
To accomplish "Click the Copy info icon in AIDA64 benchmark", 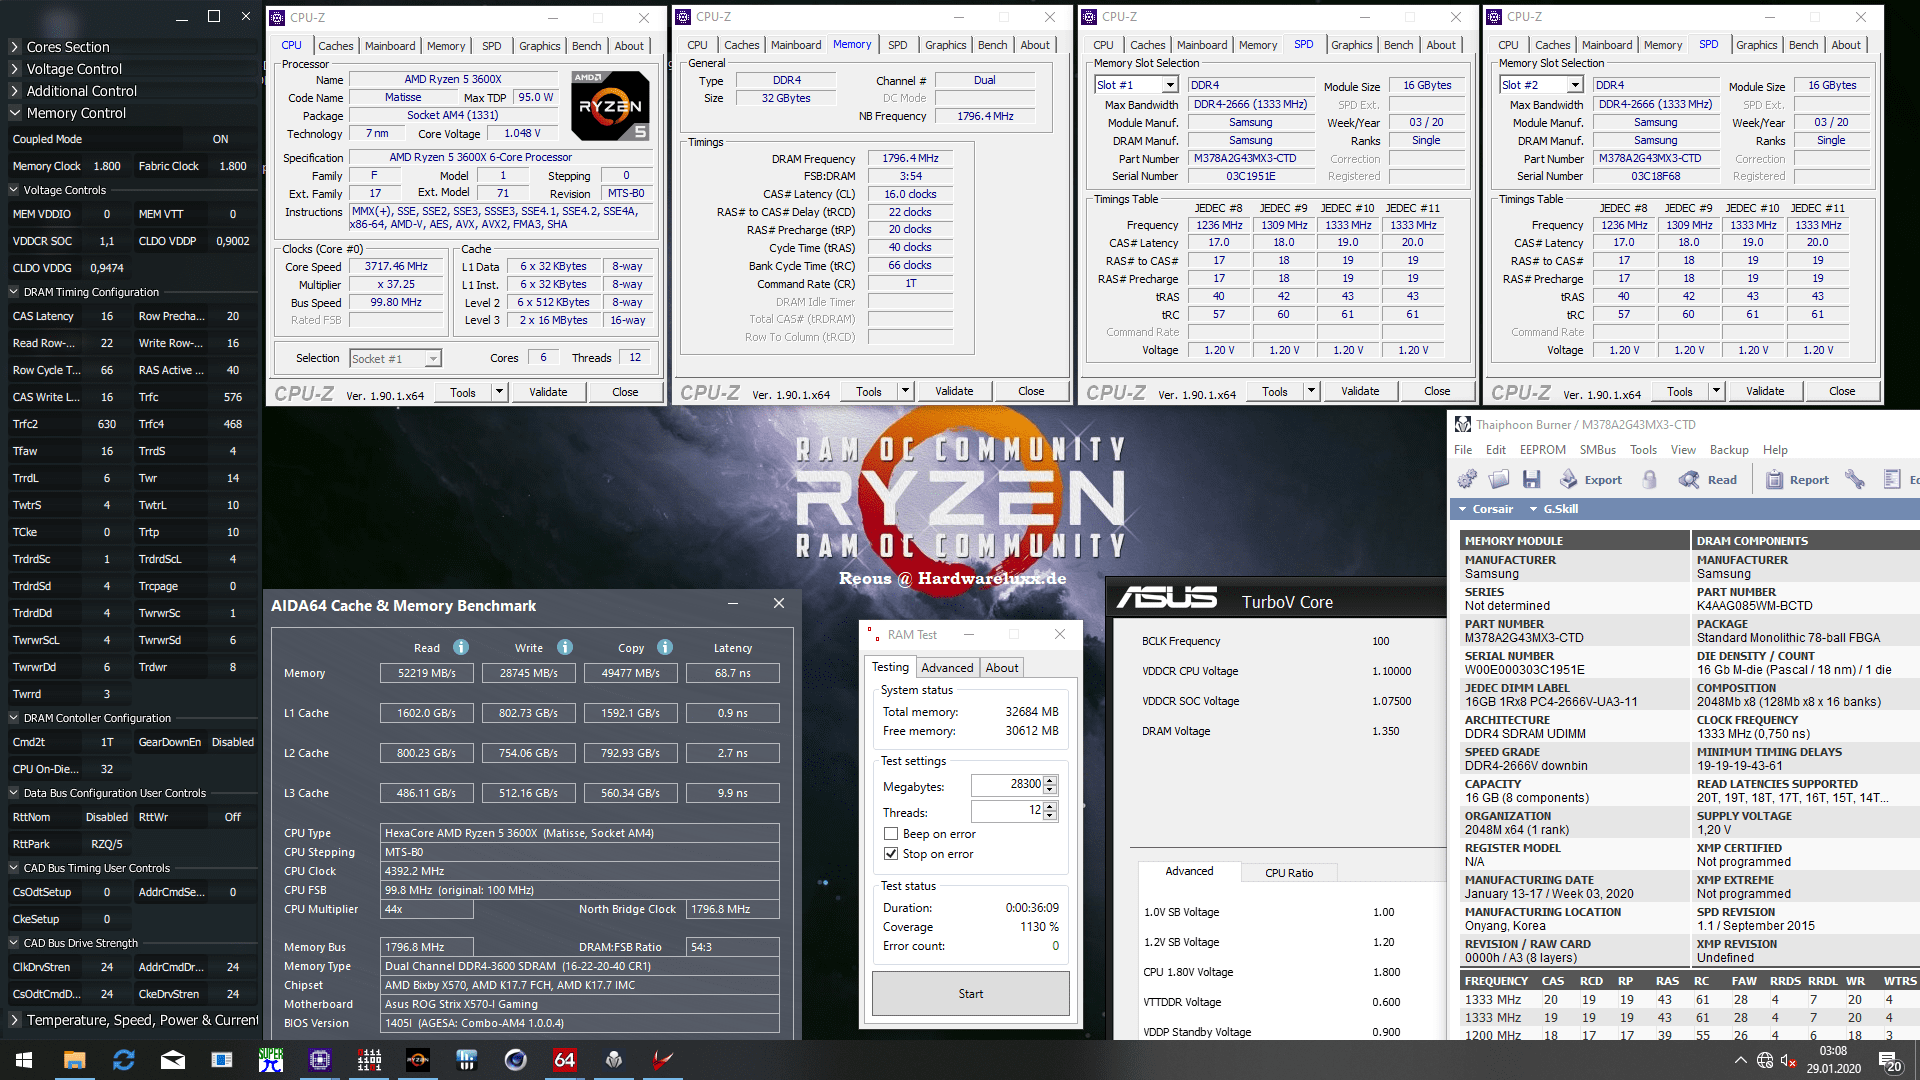I will click(x=665, y=647).
